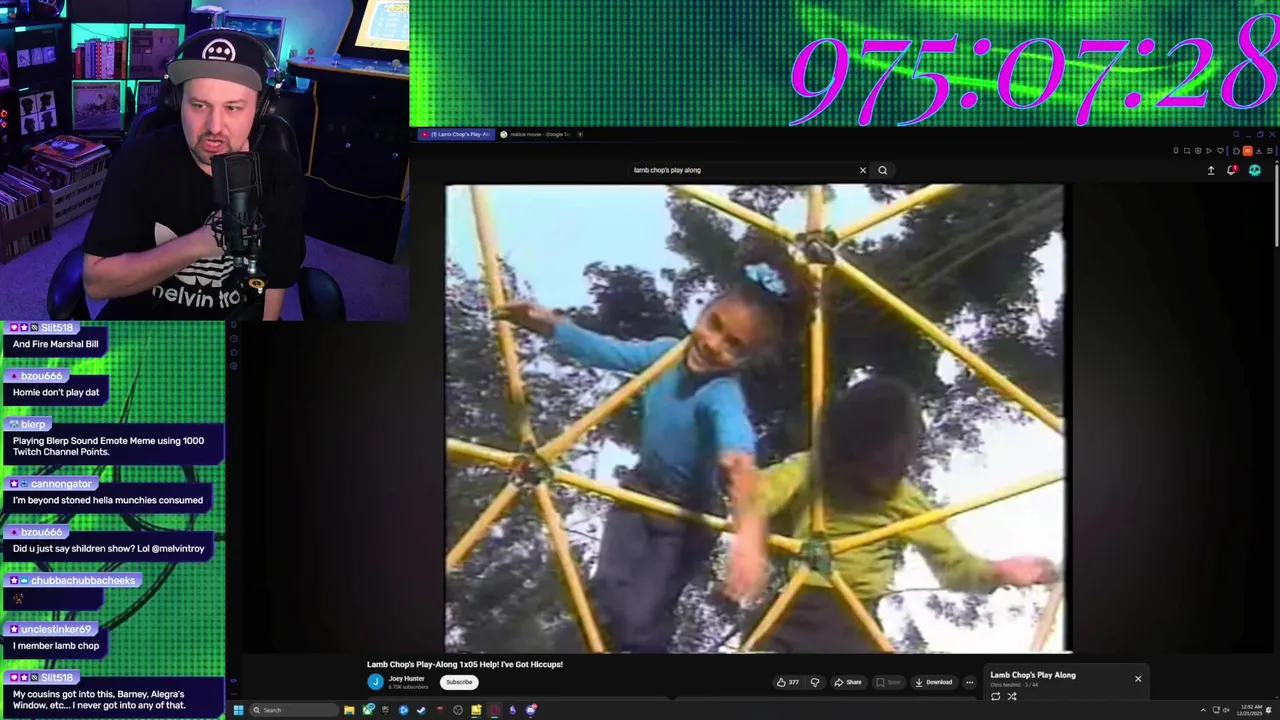
Task: Open Joey Hunter channel avatar
Action: (375, 682)
